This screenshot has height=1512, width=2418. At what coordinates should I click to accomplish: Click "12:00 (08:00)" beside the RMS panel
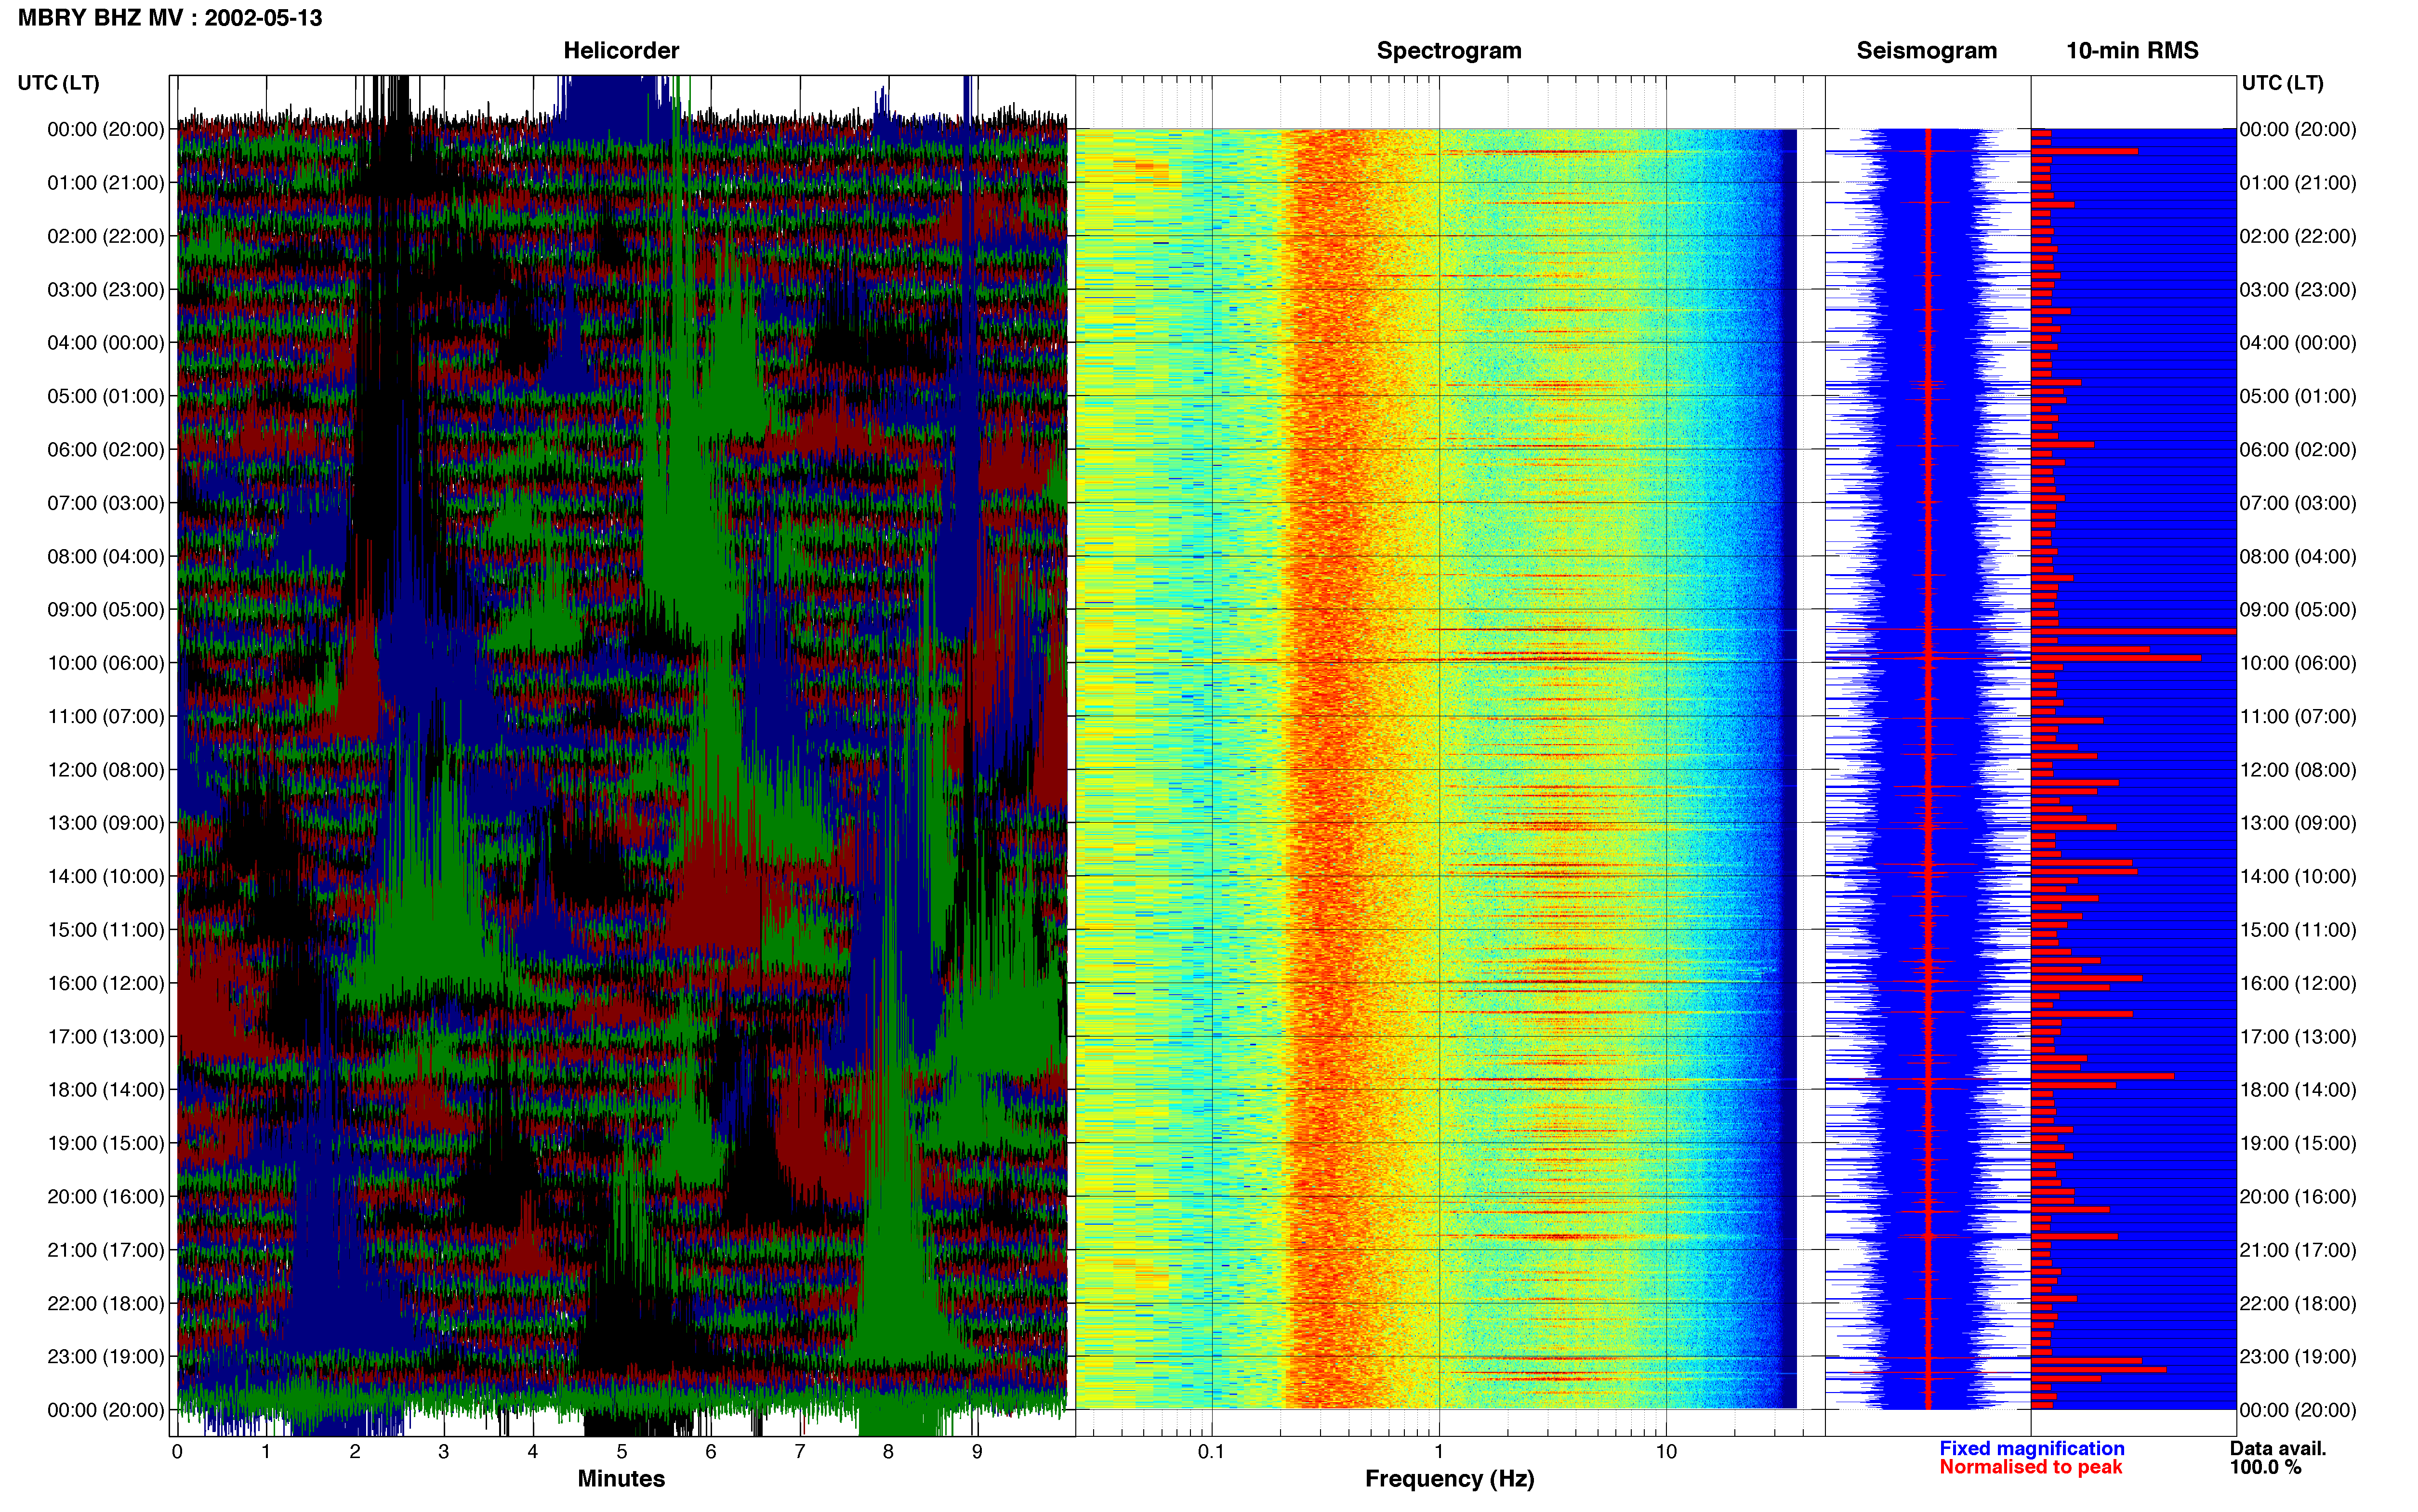pyautogui.click(x=2298, y=770)
